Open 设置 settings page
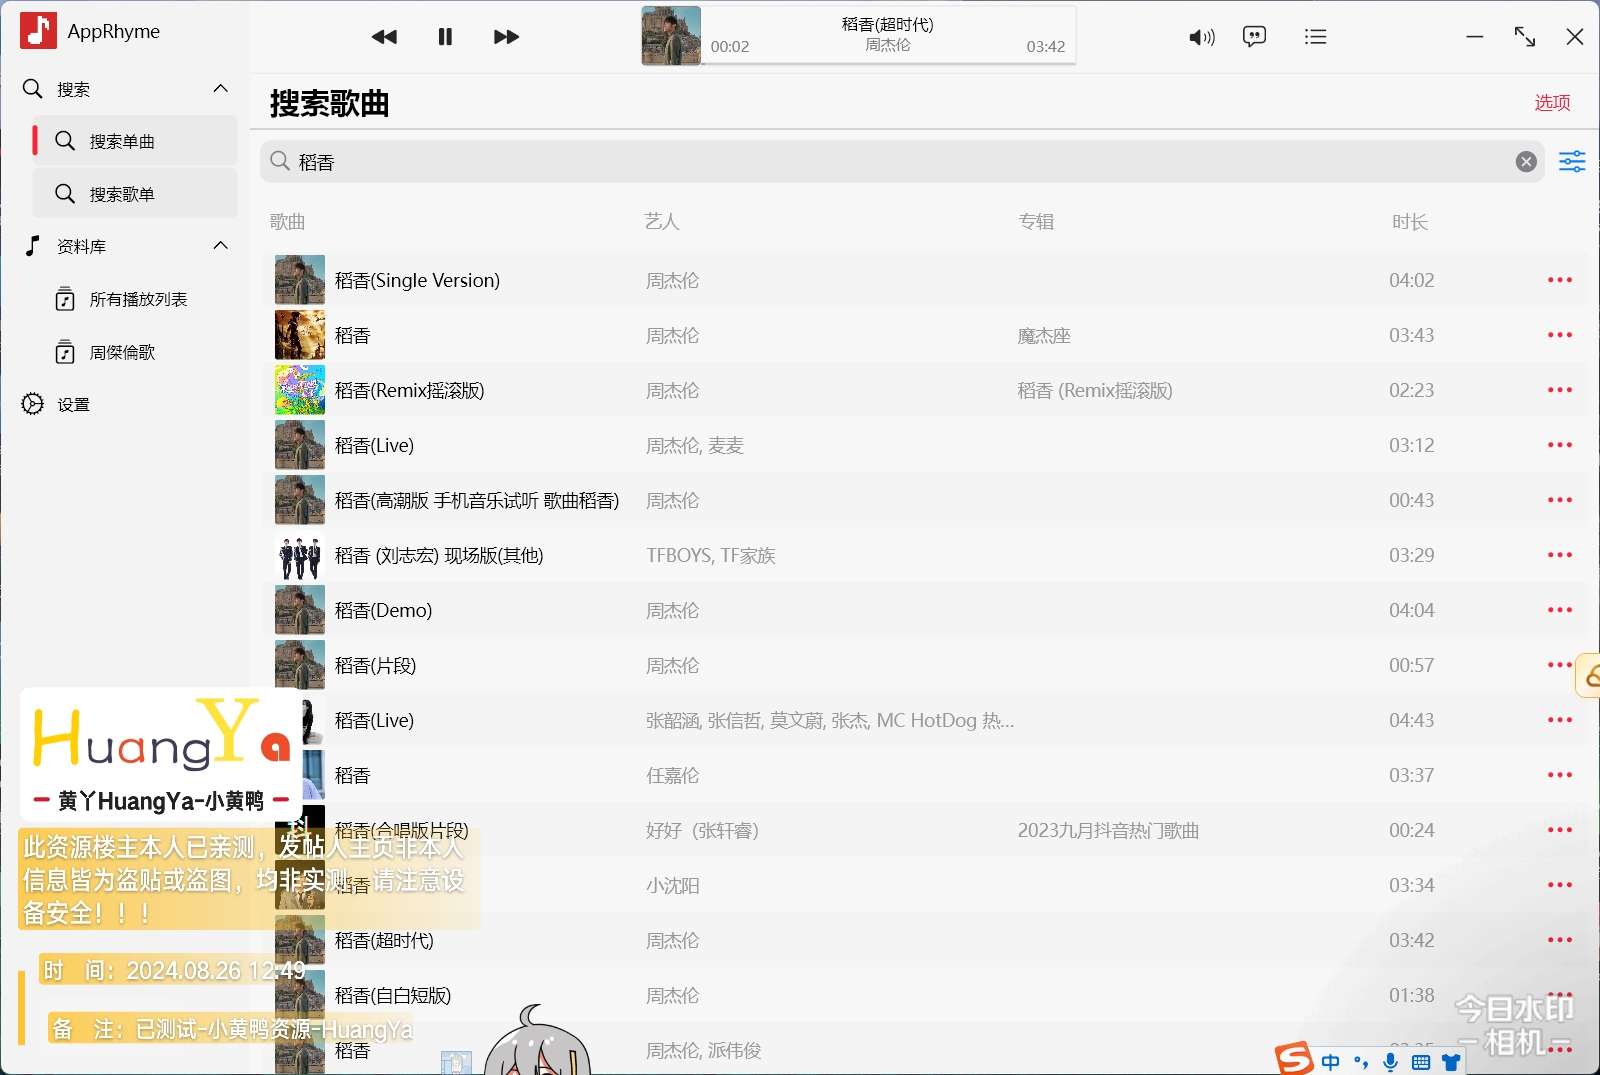 click(x=57, y=404)
